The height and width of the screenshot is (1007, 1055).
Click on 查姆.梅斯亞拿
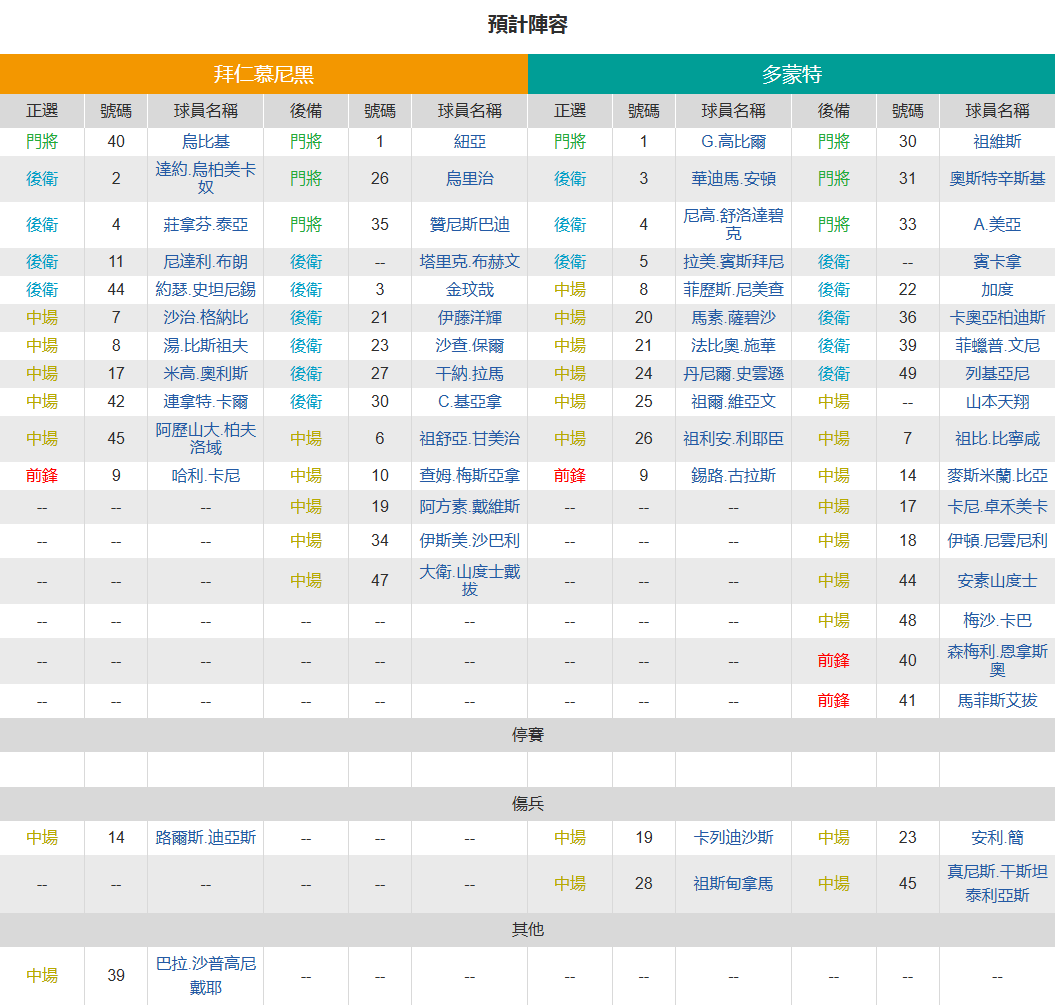470,476
